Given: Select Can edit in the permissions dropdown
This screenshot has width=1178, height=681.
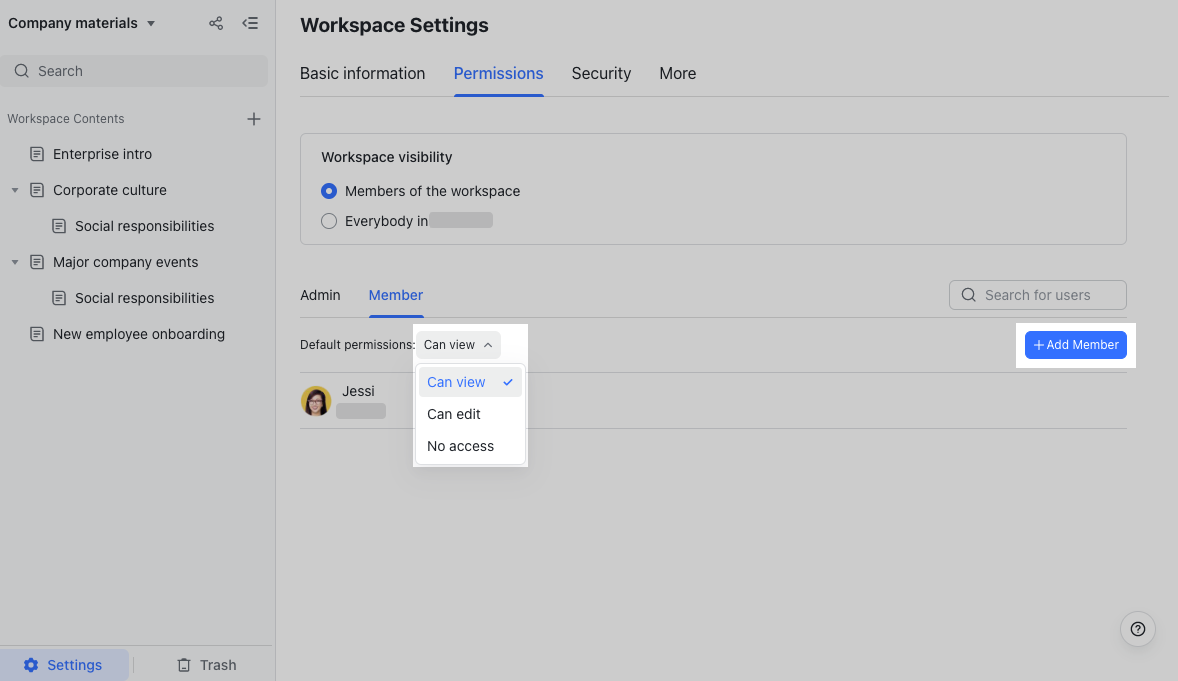Looking at the screenshot, I should (453, 413).
